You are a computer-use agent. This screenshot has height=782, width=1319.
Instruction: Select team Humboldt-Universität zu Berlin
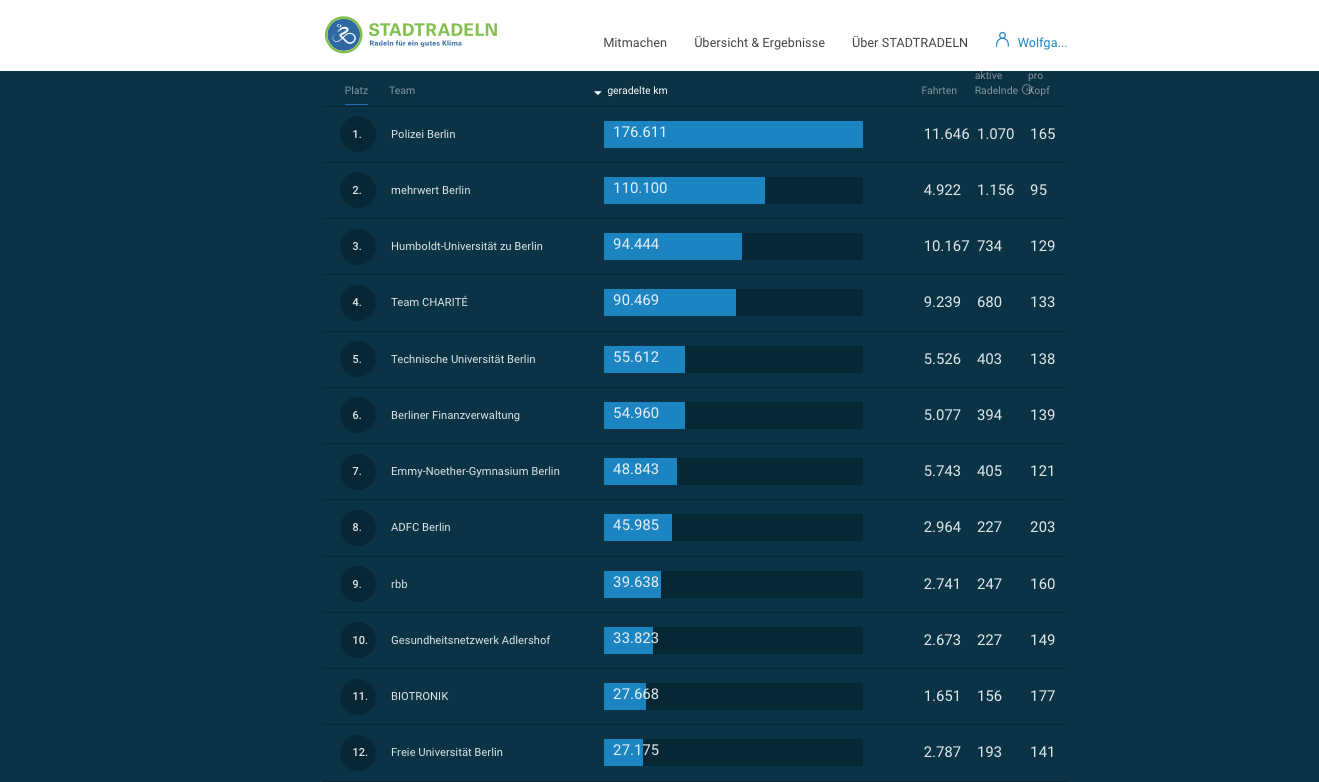(467, 246)
